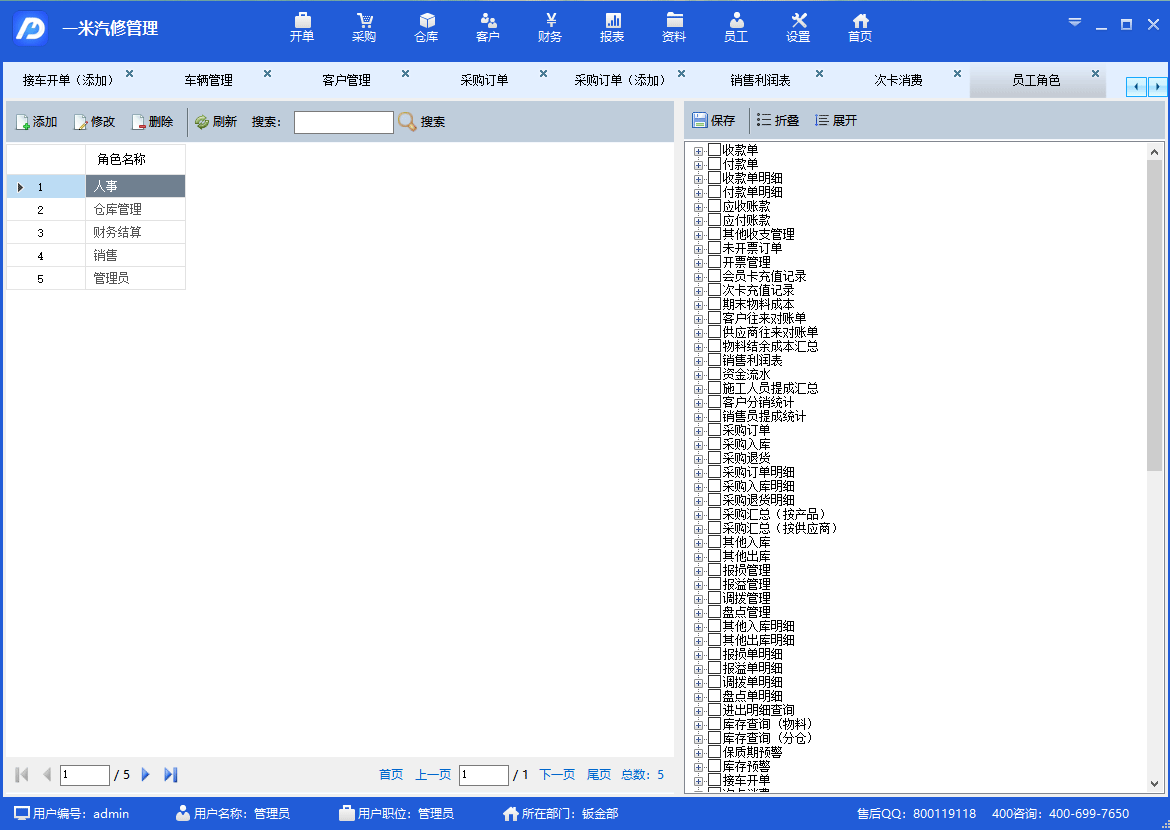Check the 收款单 permission checkbox

[714, 150]
